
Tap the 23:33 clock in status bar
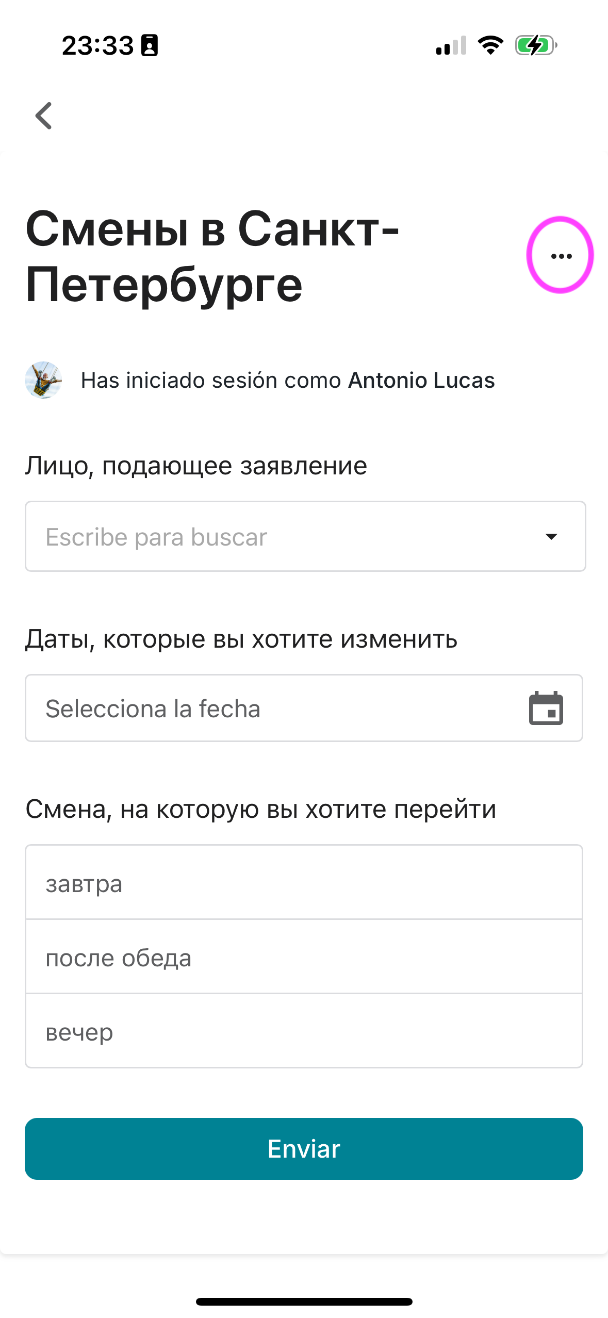coord(98,46)
